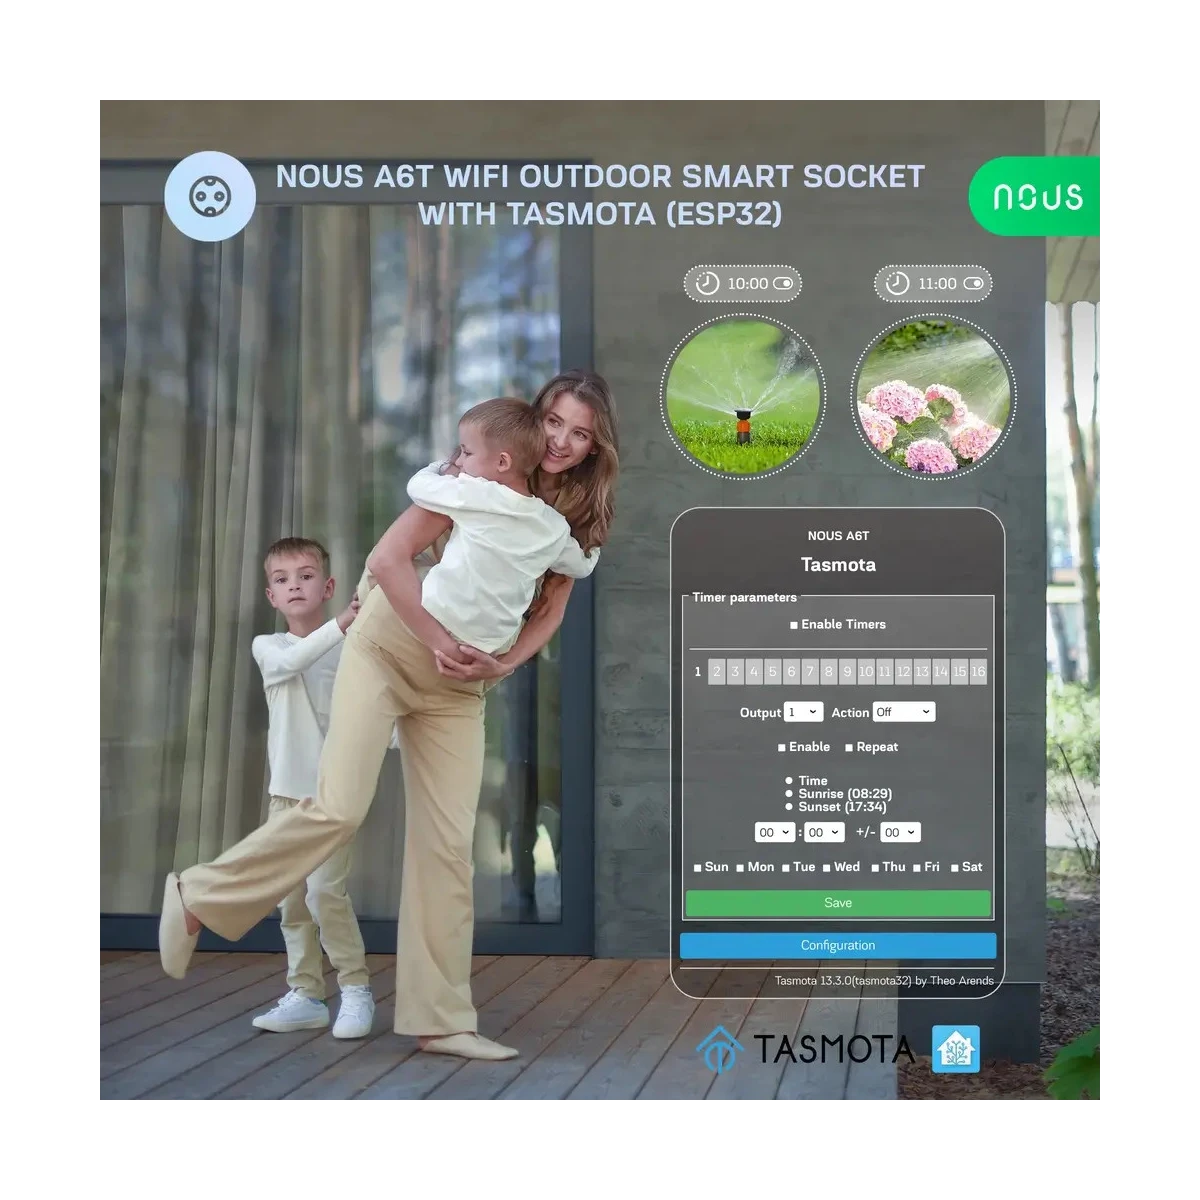Expand the Action dropdown showing Off
This screenshot has width=1200, height=1200.
(903, 712)
